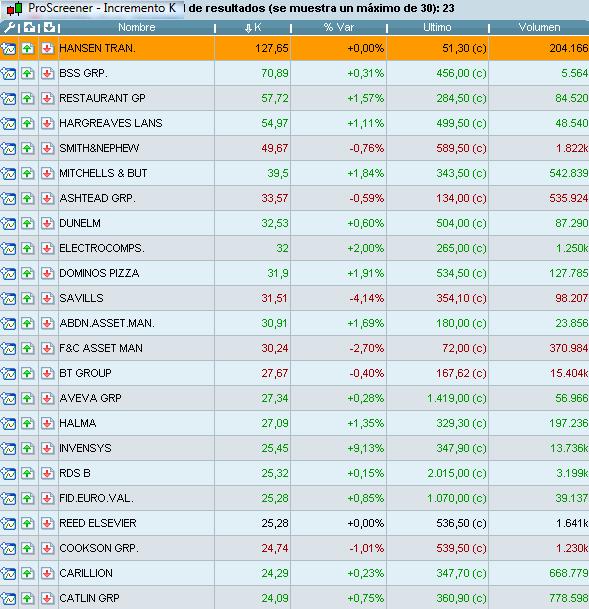Select the SMITH&NEPHEW name cell
This screenshot has width=589, height=609.
click(x=136, y=148)
